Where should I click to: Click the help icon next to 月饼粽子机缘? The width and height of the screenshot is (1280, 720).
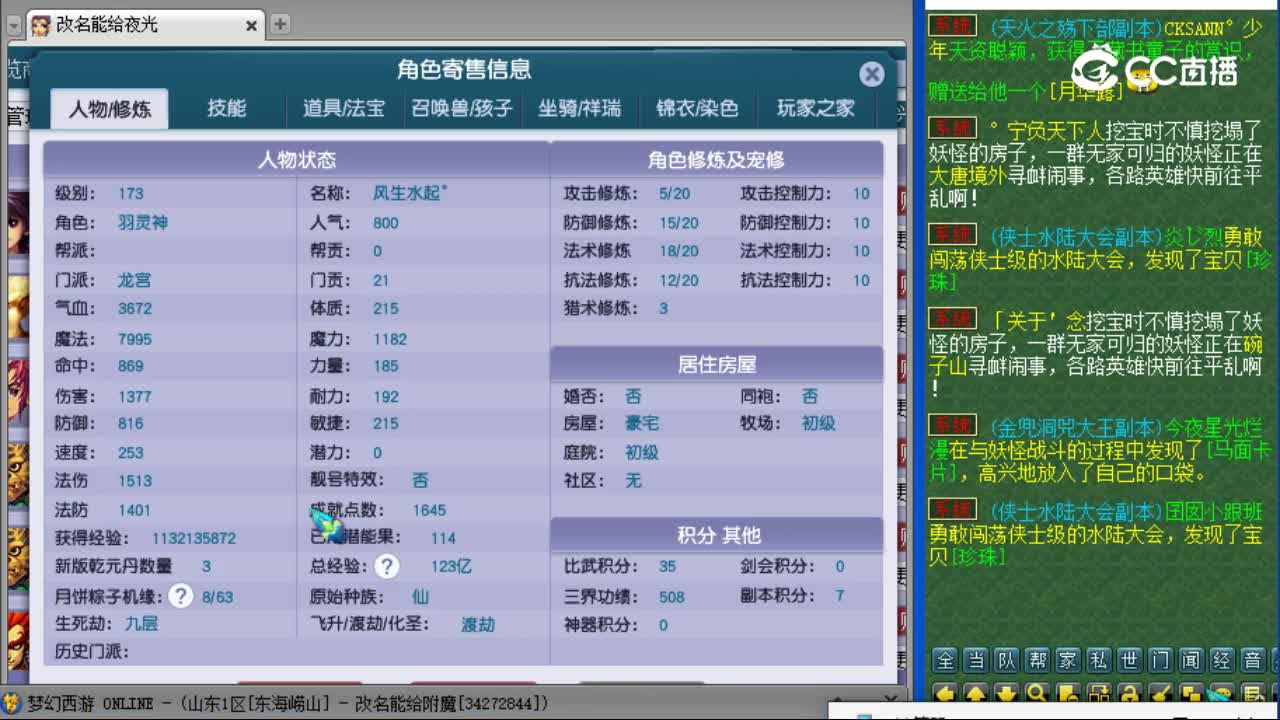(180, 597)
